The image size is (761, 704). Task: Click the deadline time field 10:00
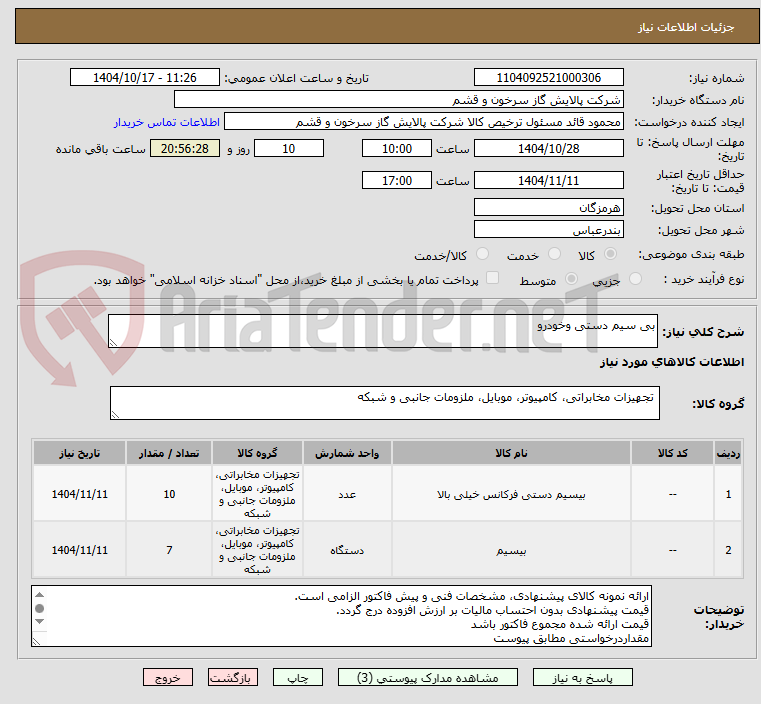(397, 148)
